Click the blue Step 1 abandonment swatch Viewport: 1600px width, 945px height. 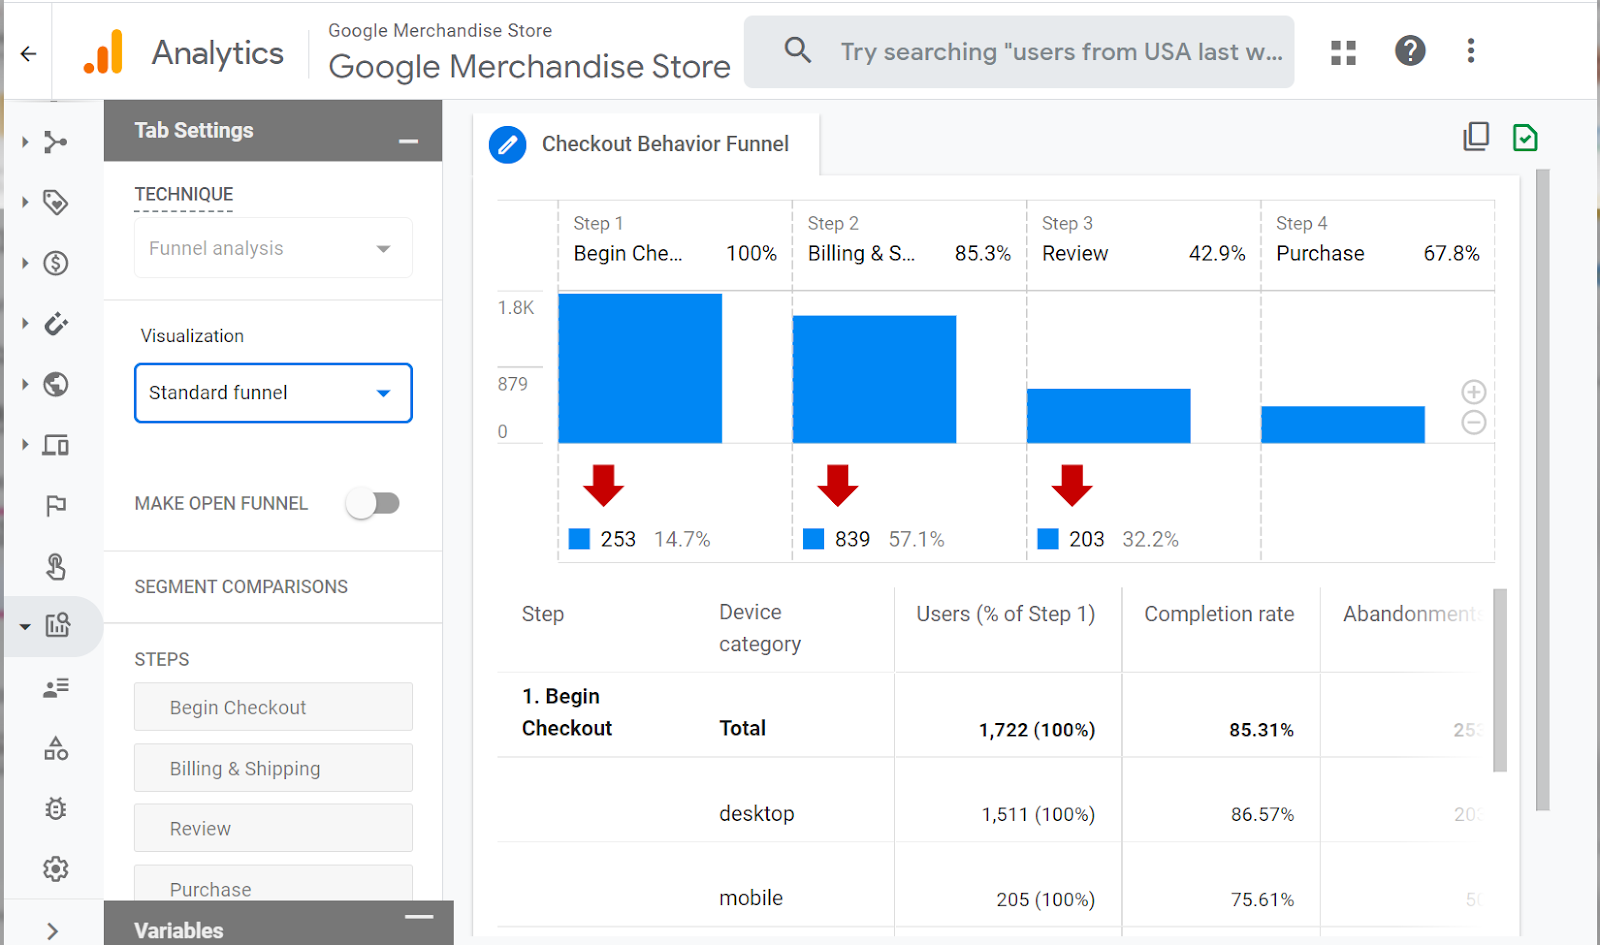click(x=579, y=539)
